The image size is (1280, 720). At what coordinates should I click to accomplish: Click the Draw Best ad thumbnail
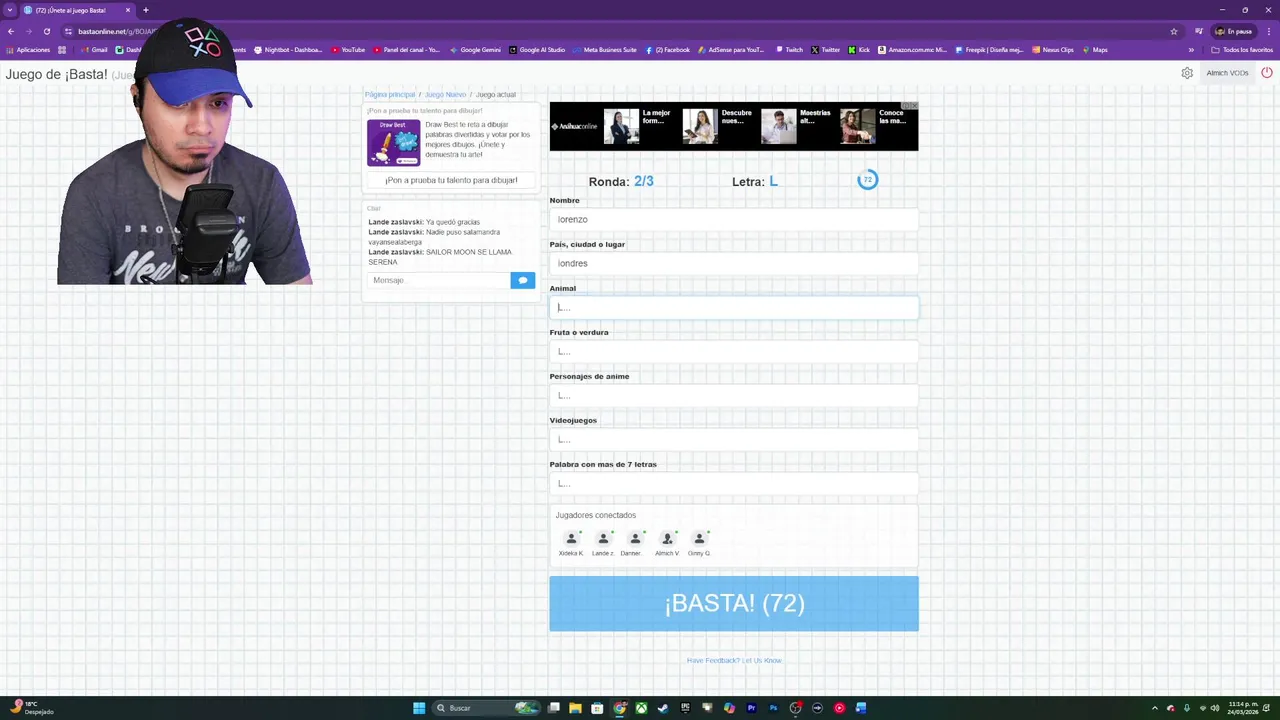(394, 142)
